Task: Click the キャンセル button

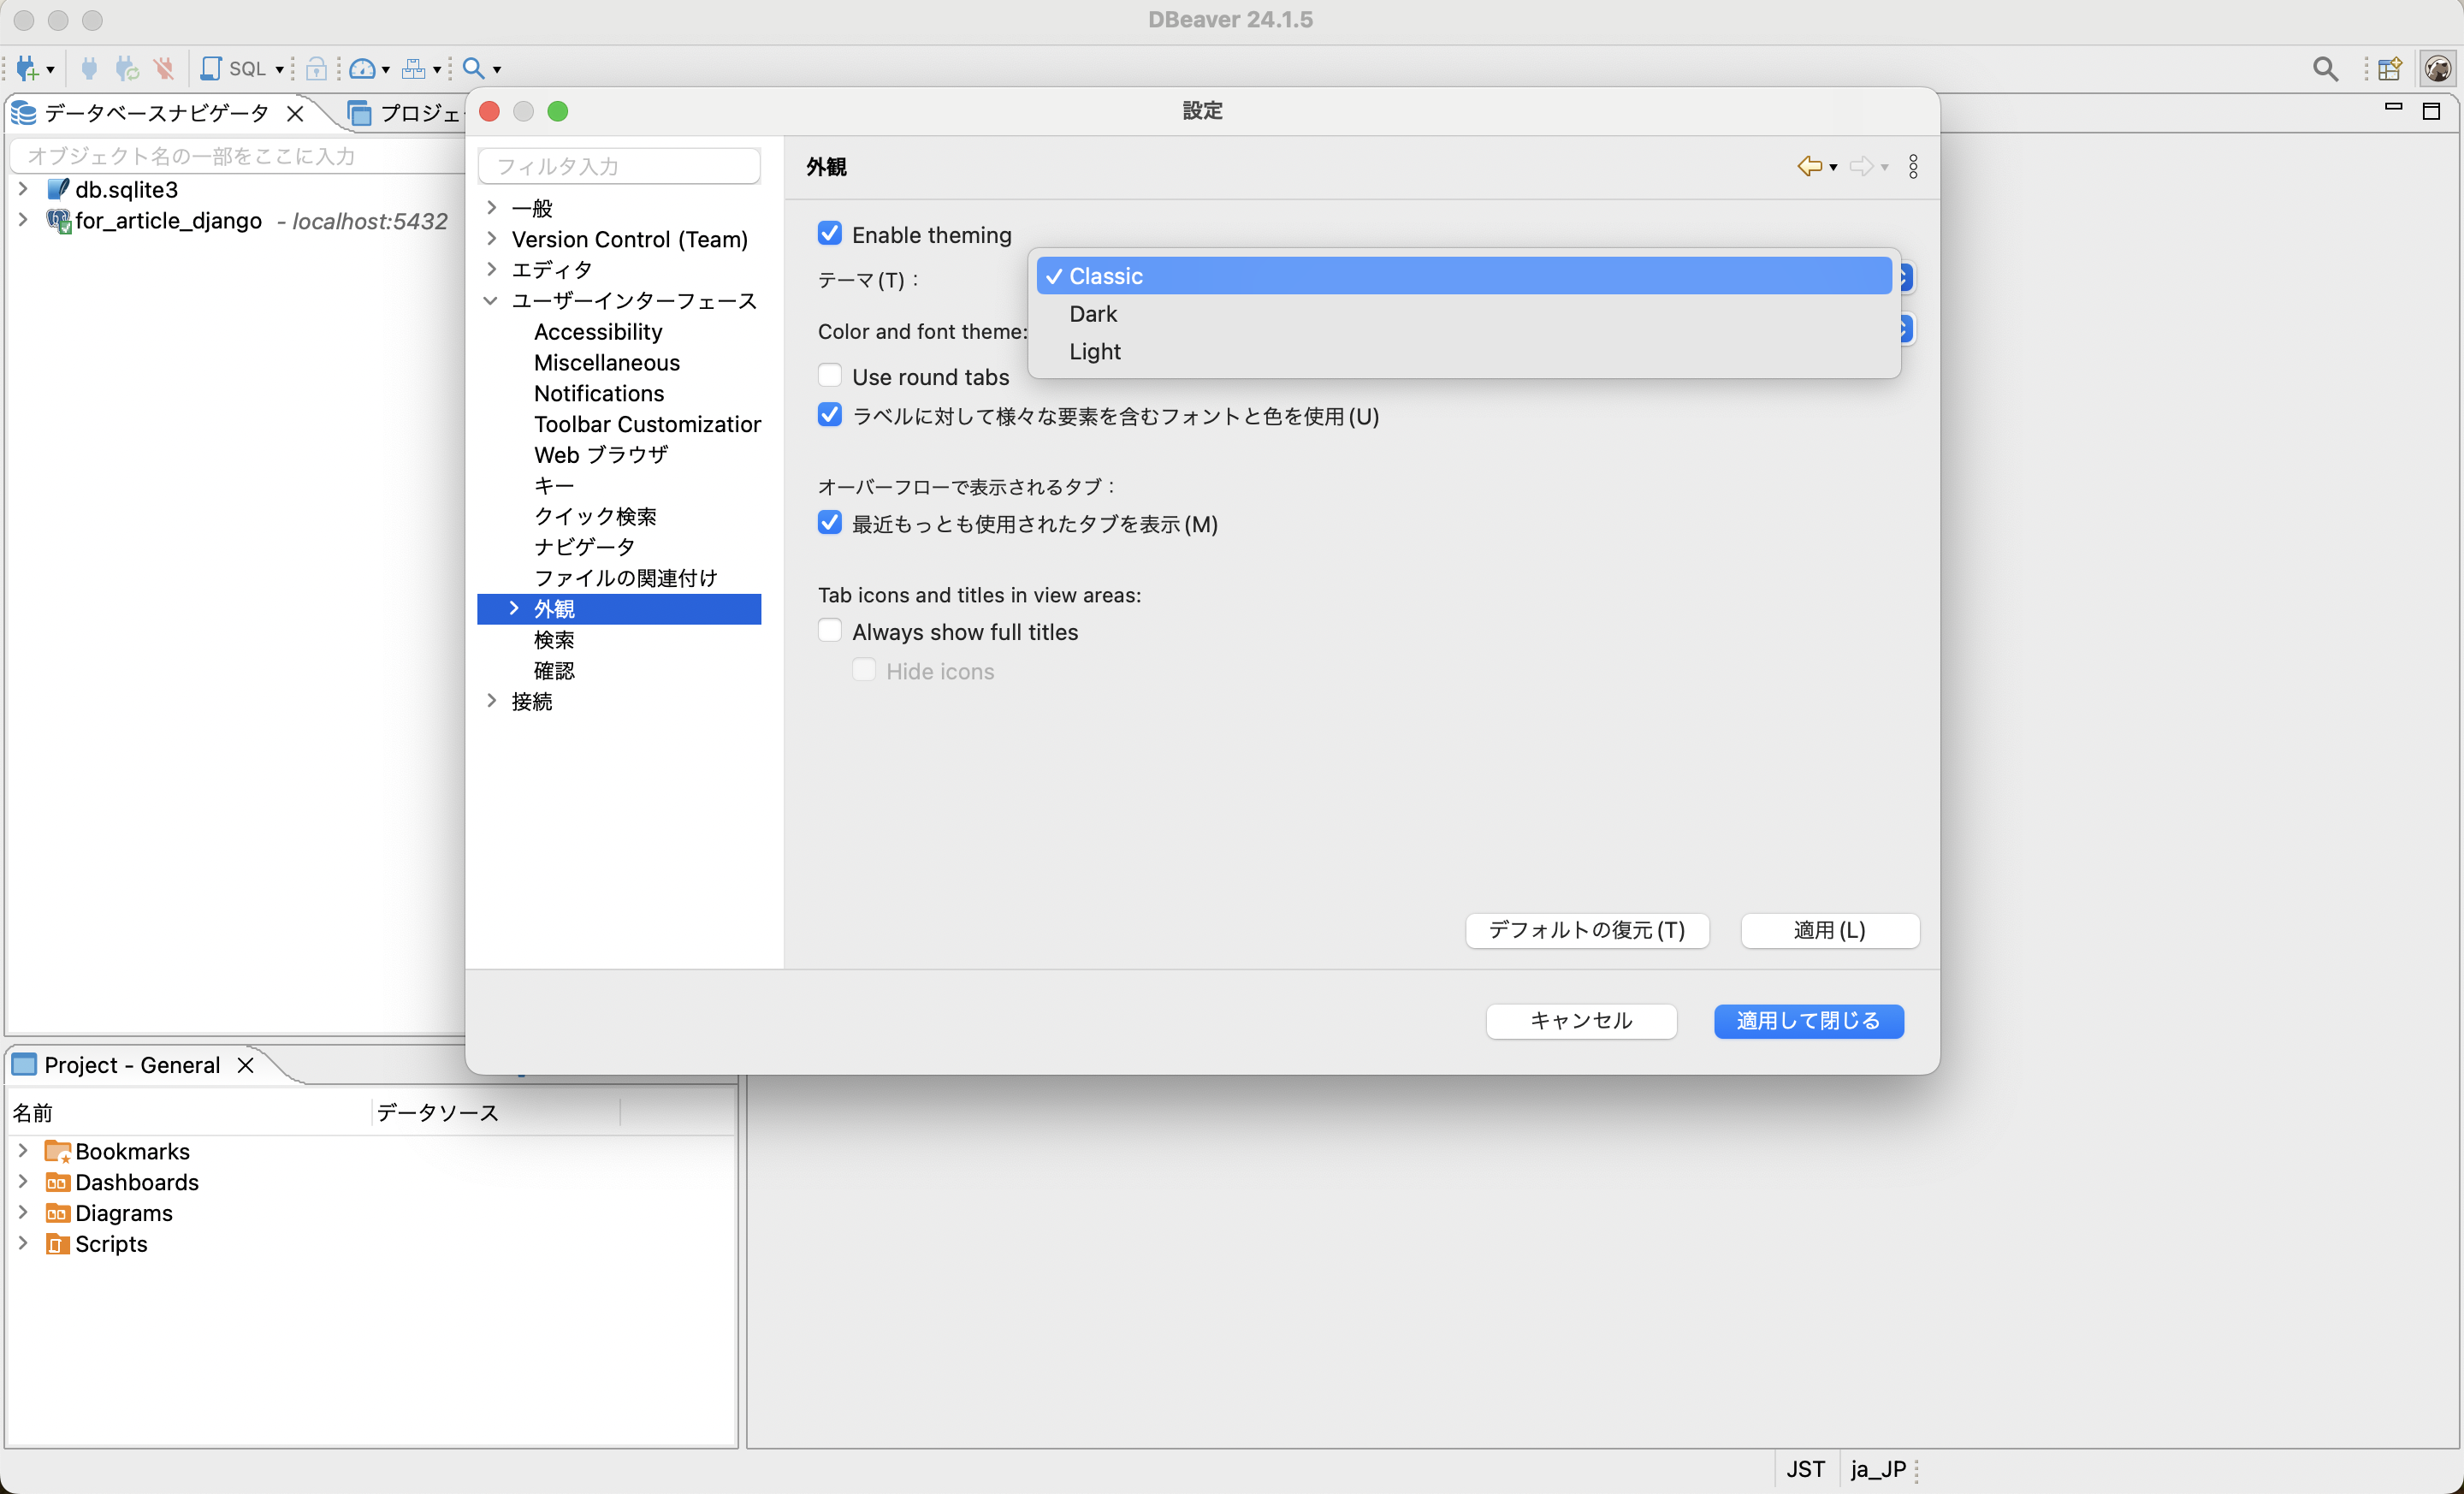Action: pos(1580,1021)
